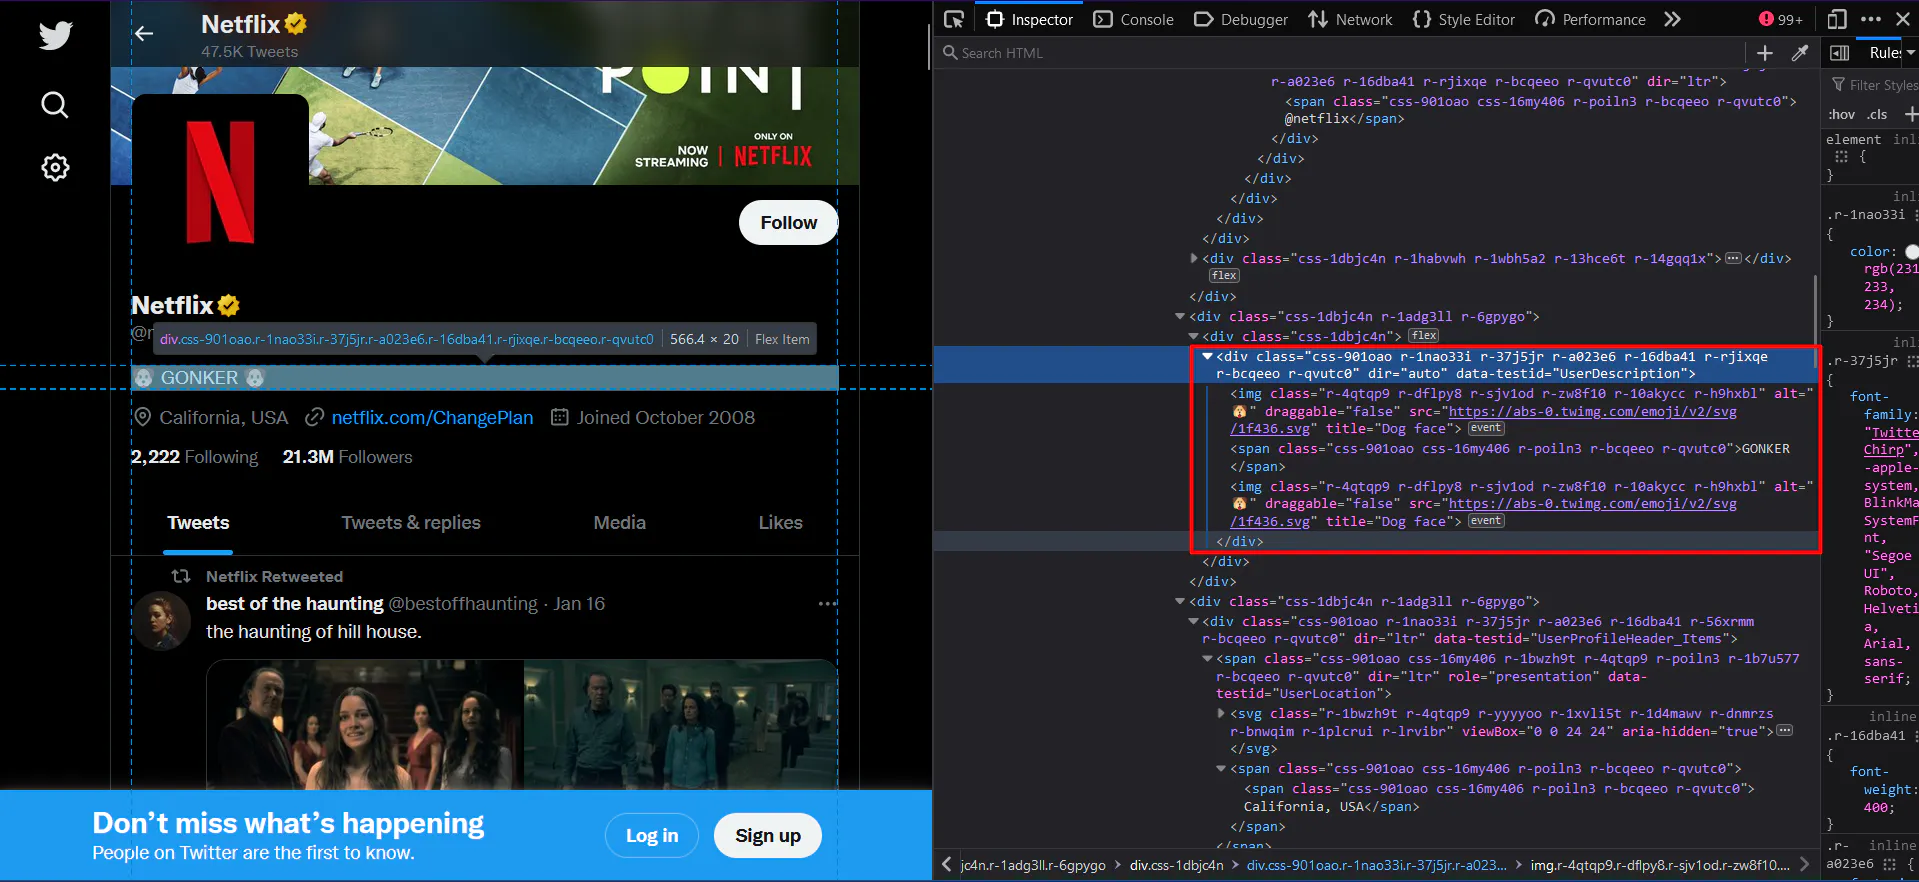The height and width of the screenshot is (882, 1919).
Task: Select div.css-1dbjc4n breadcrumb
Action: coord(1176,865)
